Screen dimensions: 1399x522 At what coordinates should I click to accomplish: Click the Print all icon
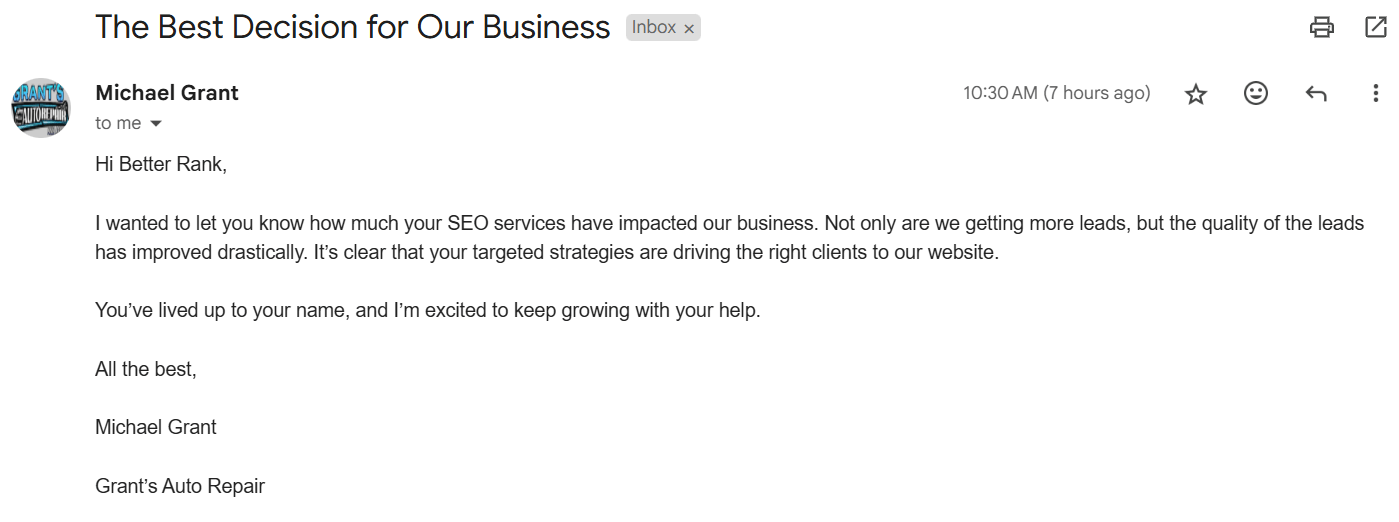(1321, 27)
